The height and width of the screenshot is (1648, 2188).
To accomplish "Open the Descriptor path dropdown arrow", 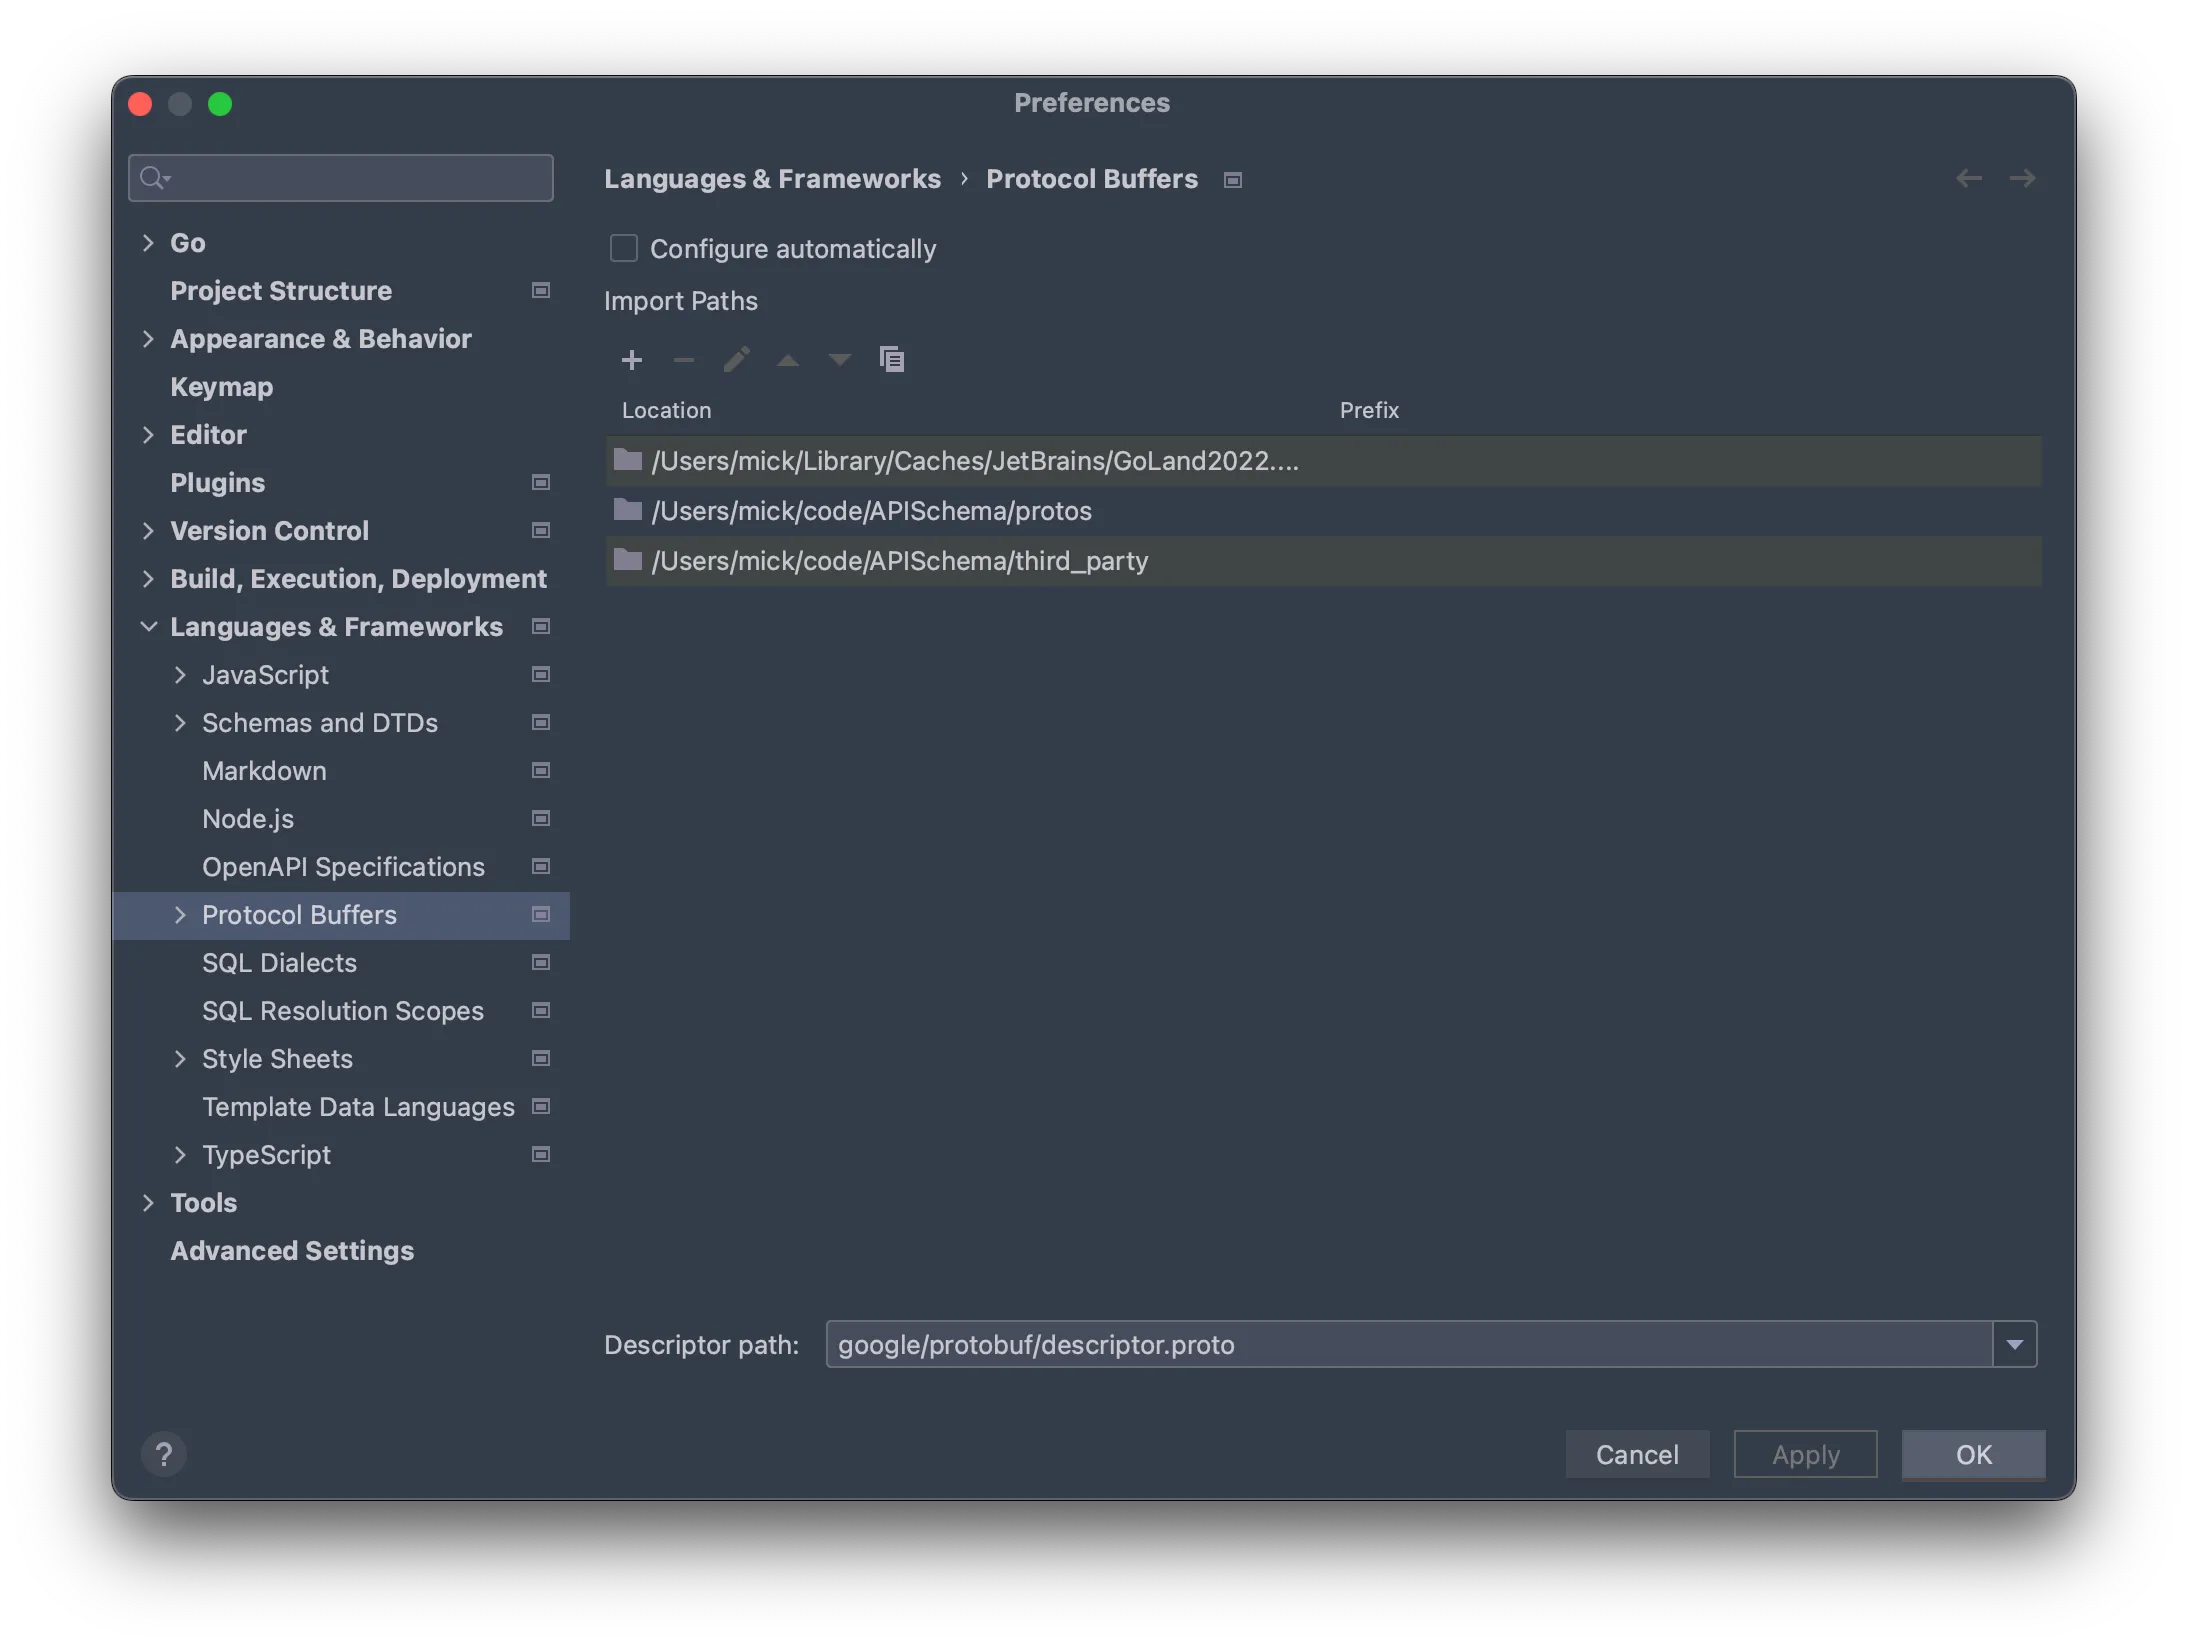I will (x=2014, y=1345).
